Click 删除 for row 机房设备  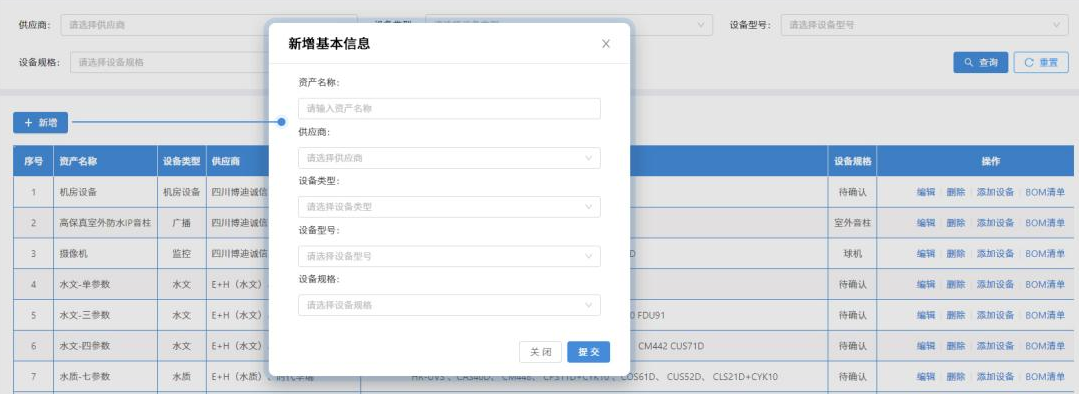pyautogui.click(x=956, y=193)
